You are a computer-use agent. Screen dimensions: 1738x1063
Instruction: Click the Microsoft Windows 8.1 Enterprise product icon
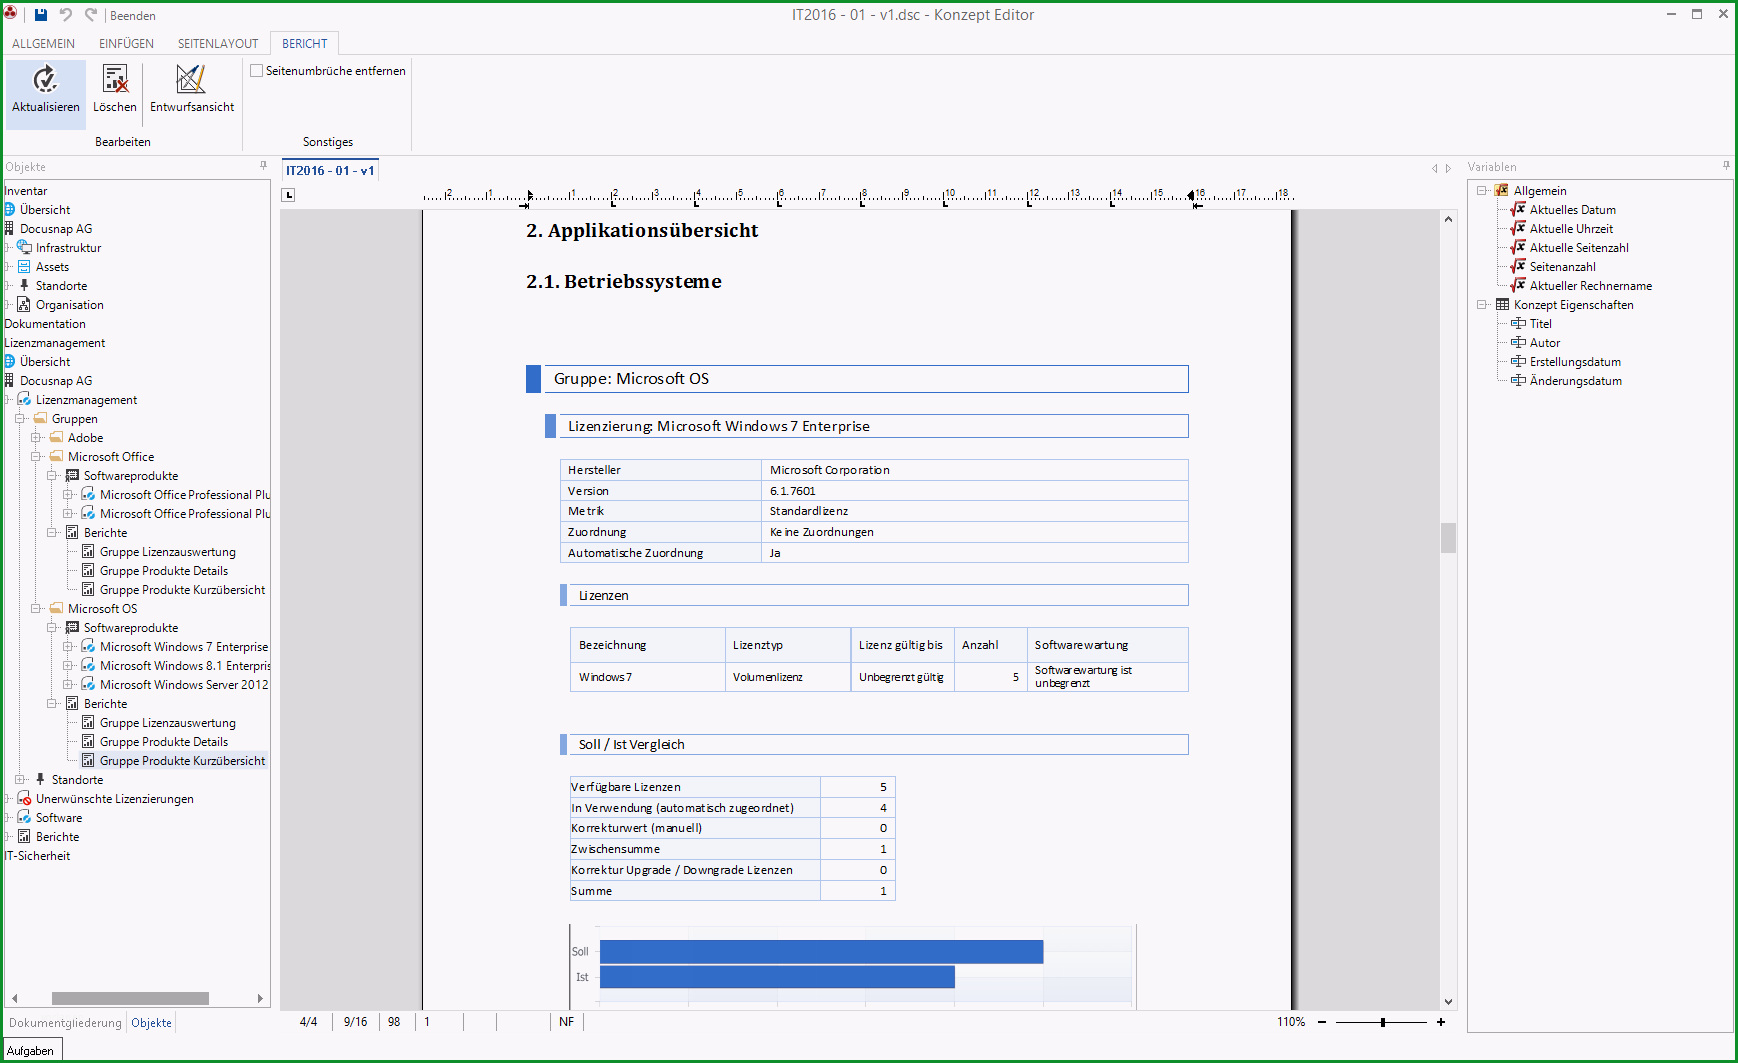tap(88, 665)
